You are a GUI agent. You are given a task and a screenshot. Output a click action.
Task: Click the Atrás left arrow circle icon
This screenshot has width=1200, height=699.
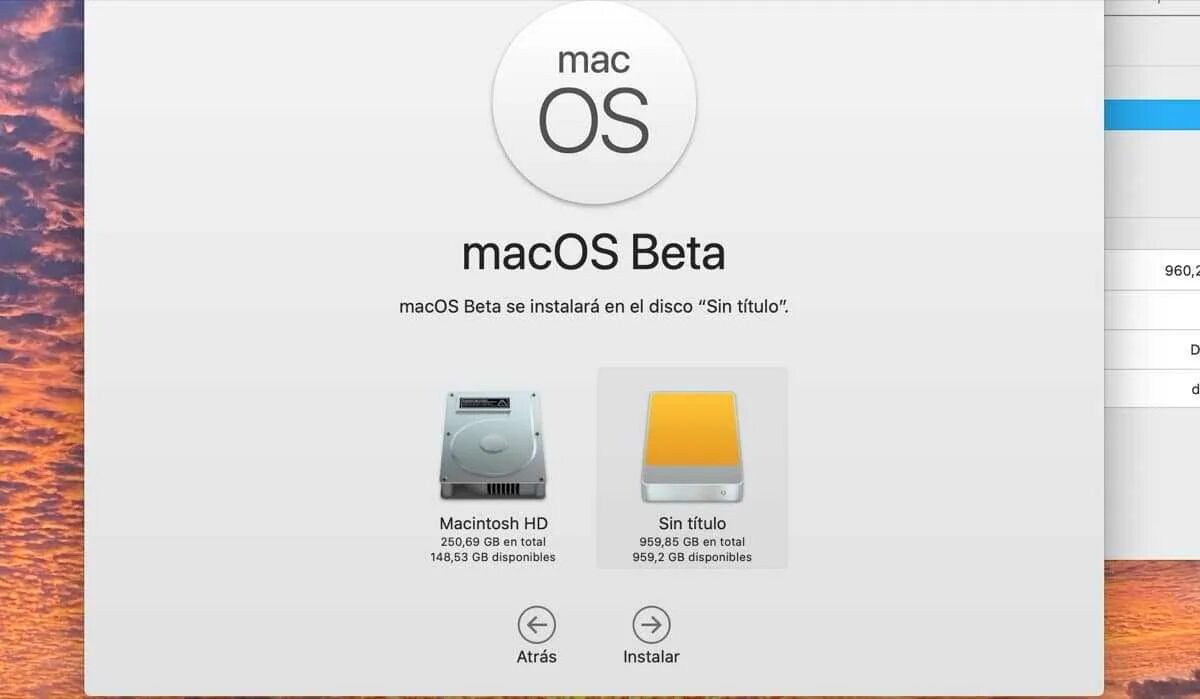tap(537, 625)
